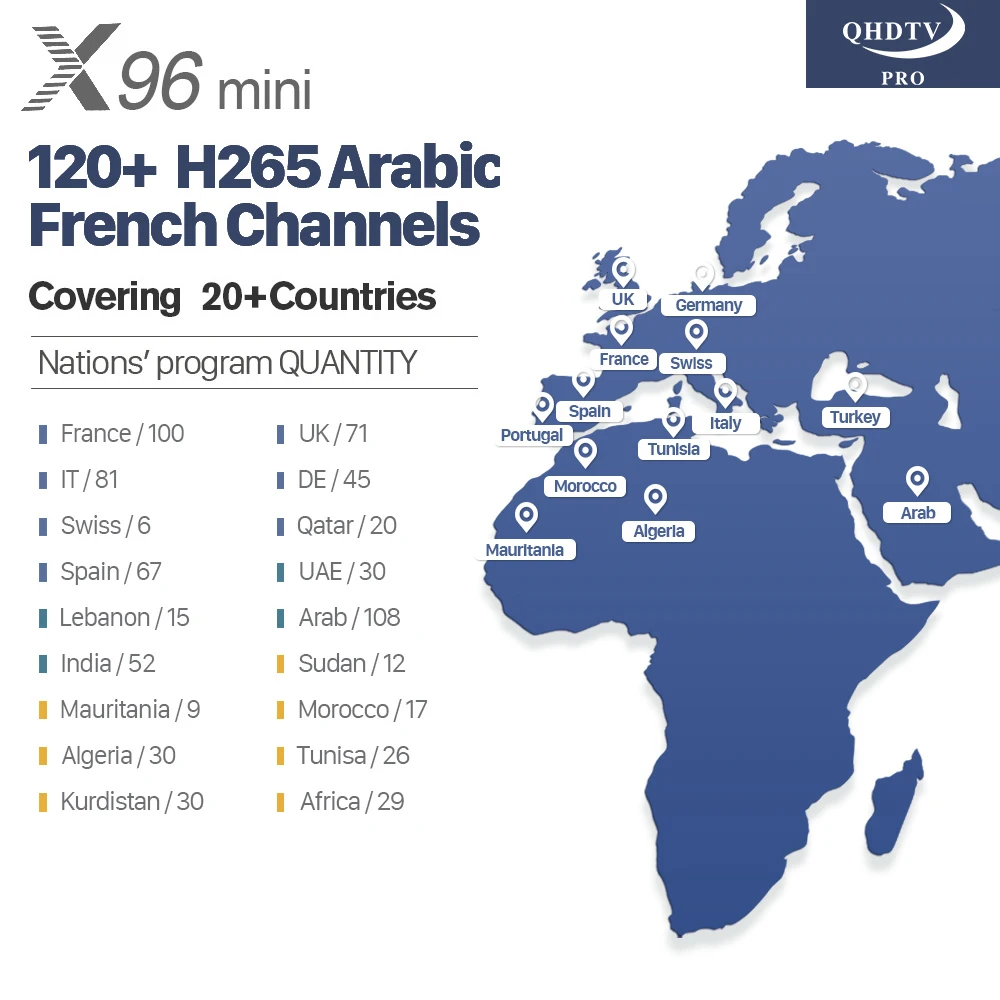Screen dimensions: 1000x1000
Task: Click the Portugal map label
Action: pyautogui.click(x=532, y=436)
